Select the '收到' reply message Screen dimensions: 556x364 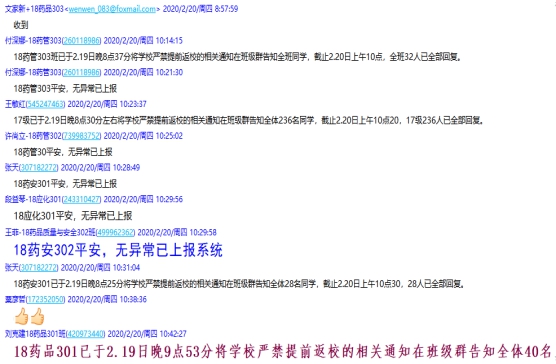pyautogui.click(x=21, y=25)
